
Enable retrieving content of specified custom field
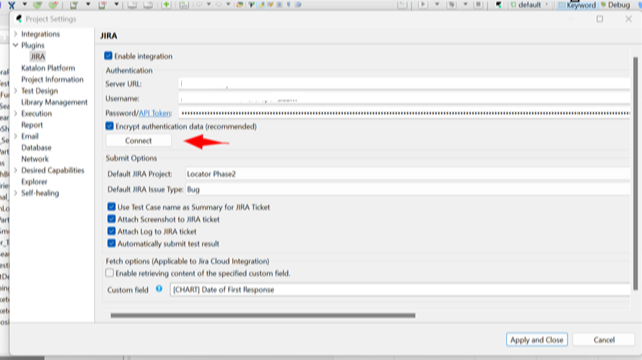[109, 273]
